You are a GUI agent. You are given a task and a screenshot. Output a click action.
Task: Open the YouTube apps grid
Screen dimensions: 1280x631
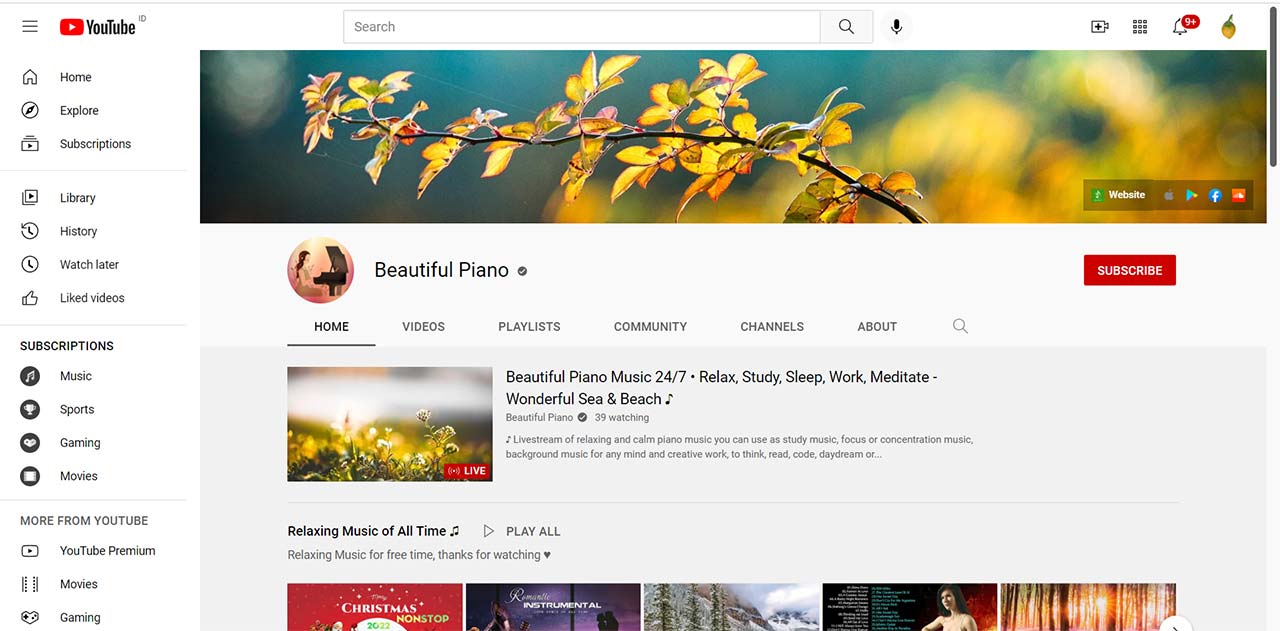[1140, 27]
